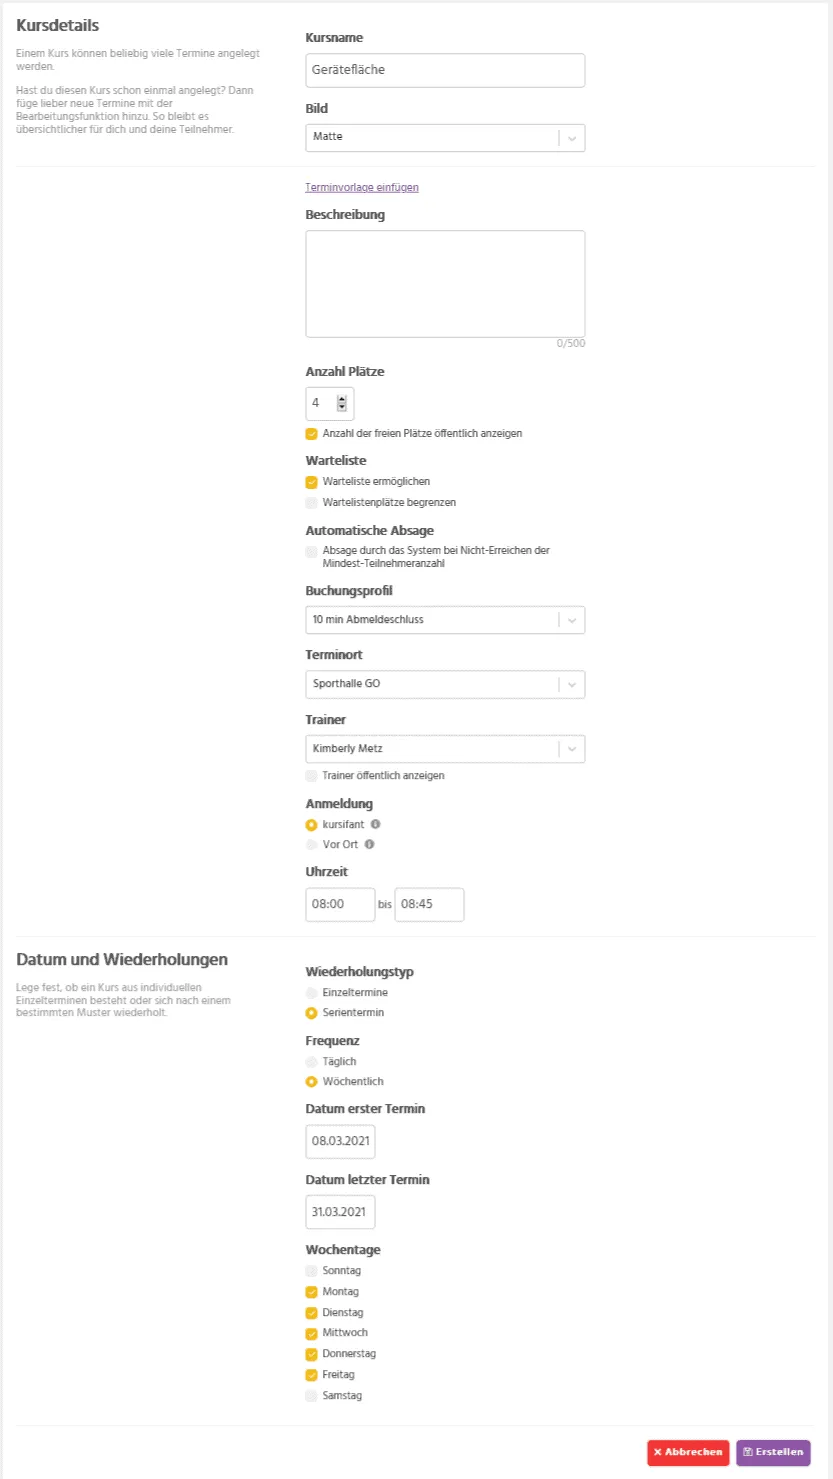
Task: Click the Abbrechen button
Action: tap(688, 1452)
